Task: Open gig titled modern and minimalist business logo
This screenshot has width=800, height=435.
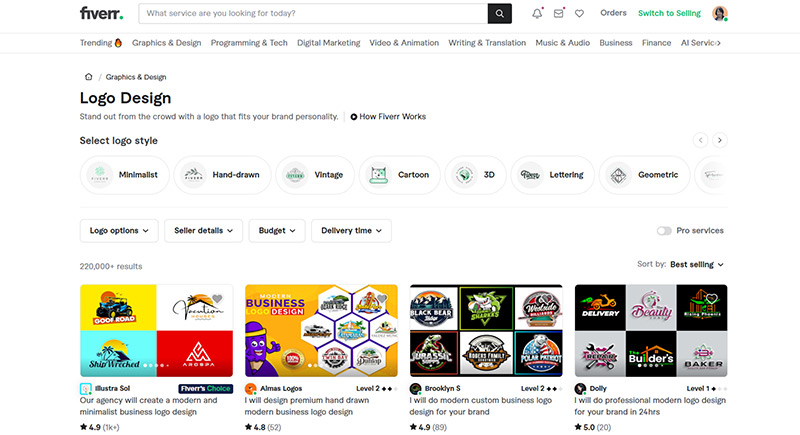Action: [x=148, y=406]
